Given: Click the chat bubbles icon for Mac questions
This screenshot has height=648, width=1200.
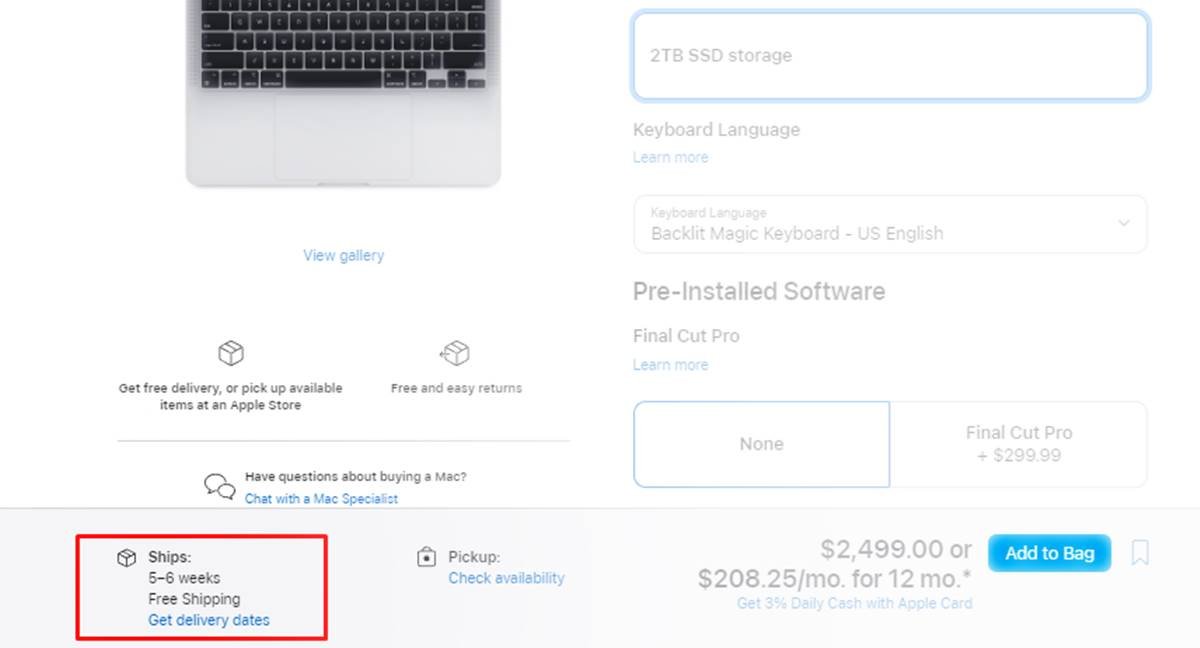Looking at the screenshot, I should pos(220,487).
